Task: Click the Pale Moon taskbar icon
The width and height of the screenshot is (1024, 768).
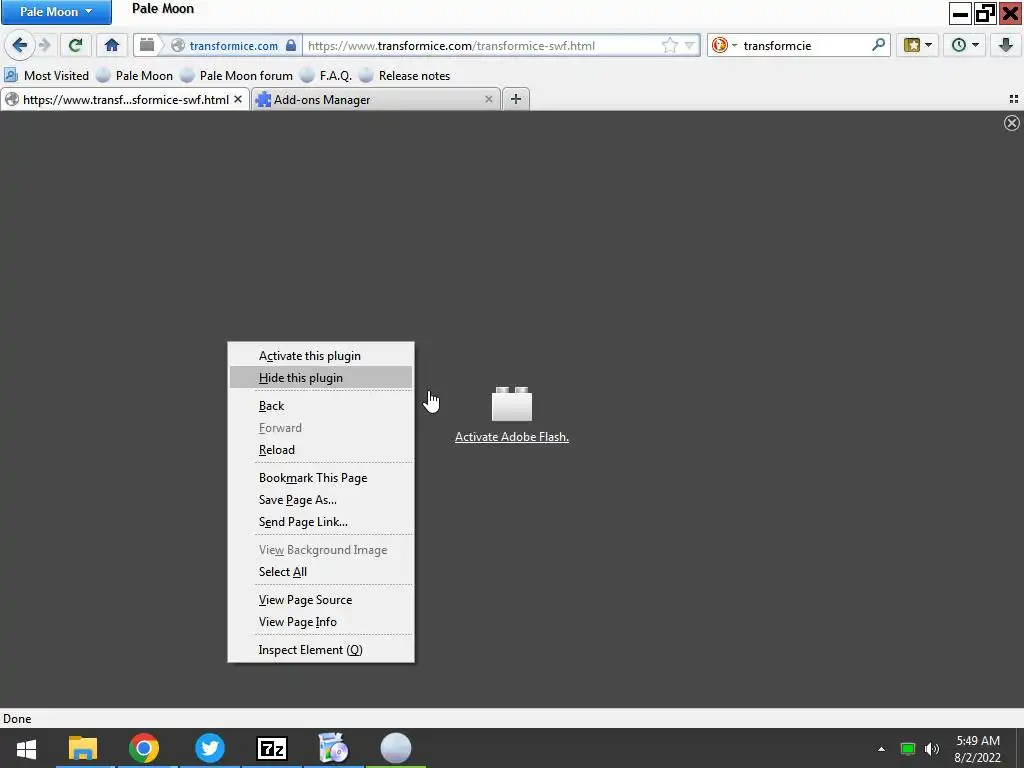Action: 396,748
